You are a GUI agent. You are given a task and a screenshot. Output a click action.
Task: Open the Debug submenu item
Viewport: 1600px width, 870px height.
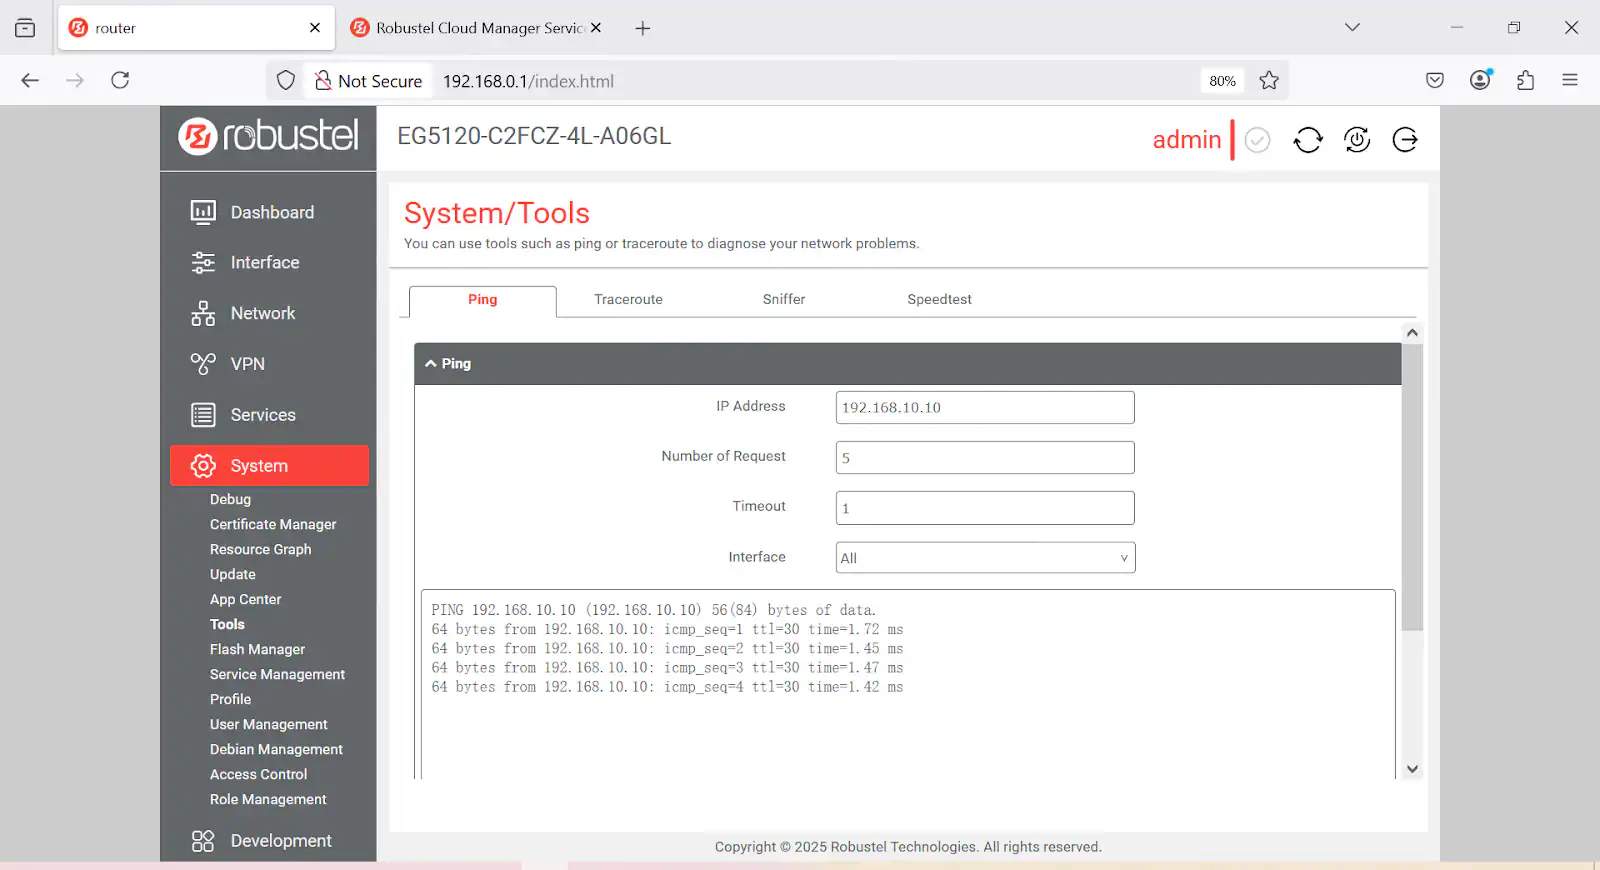point(230,499)
